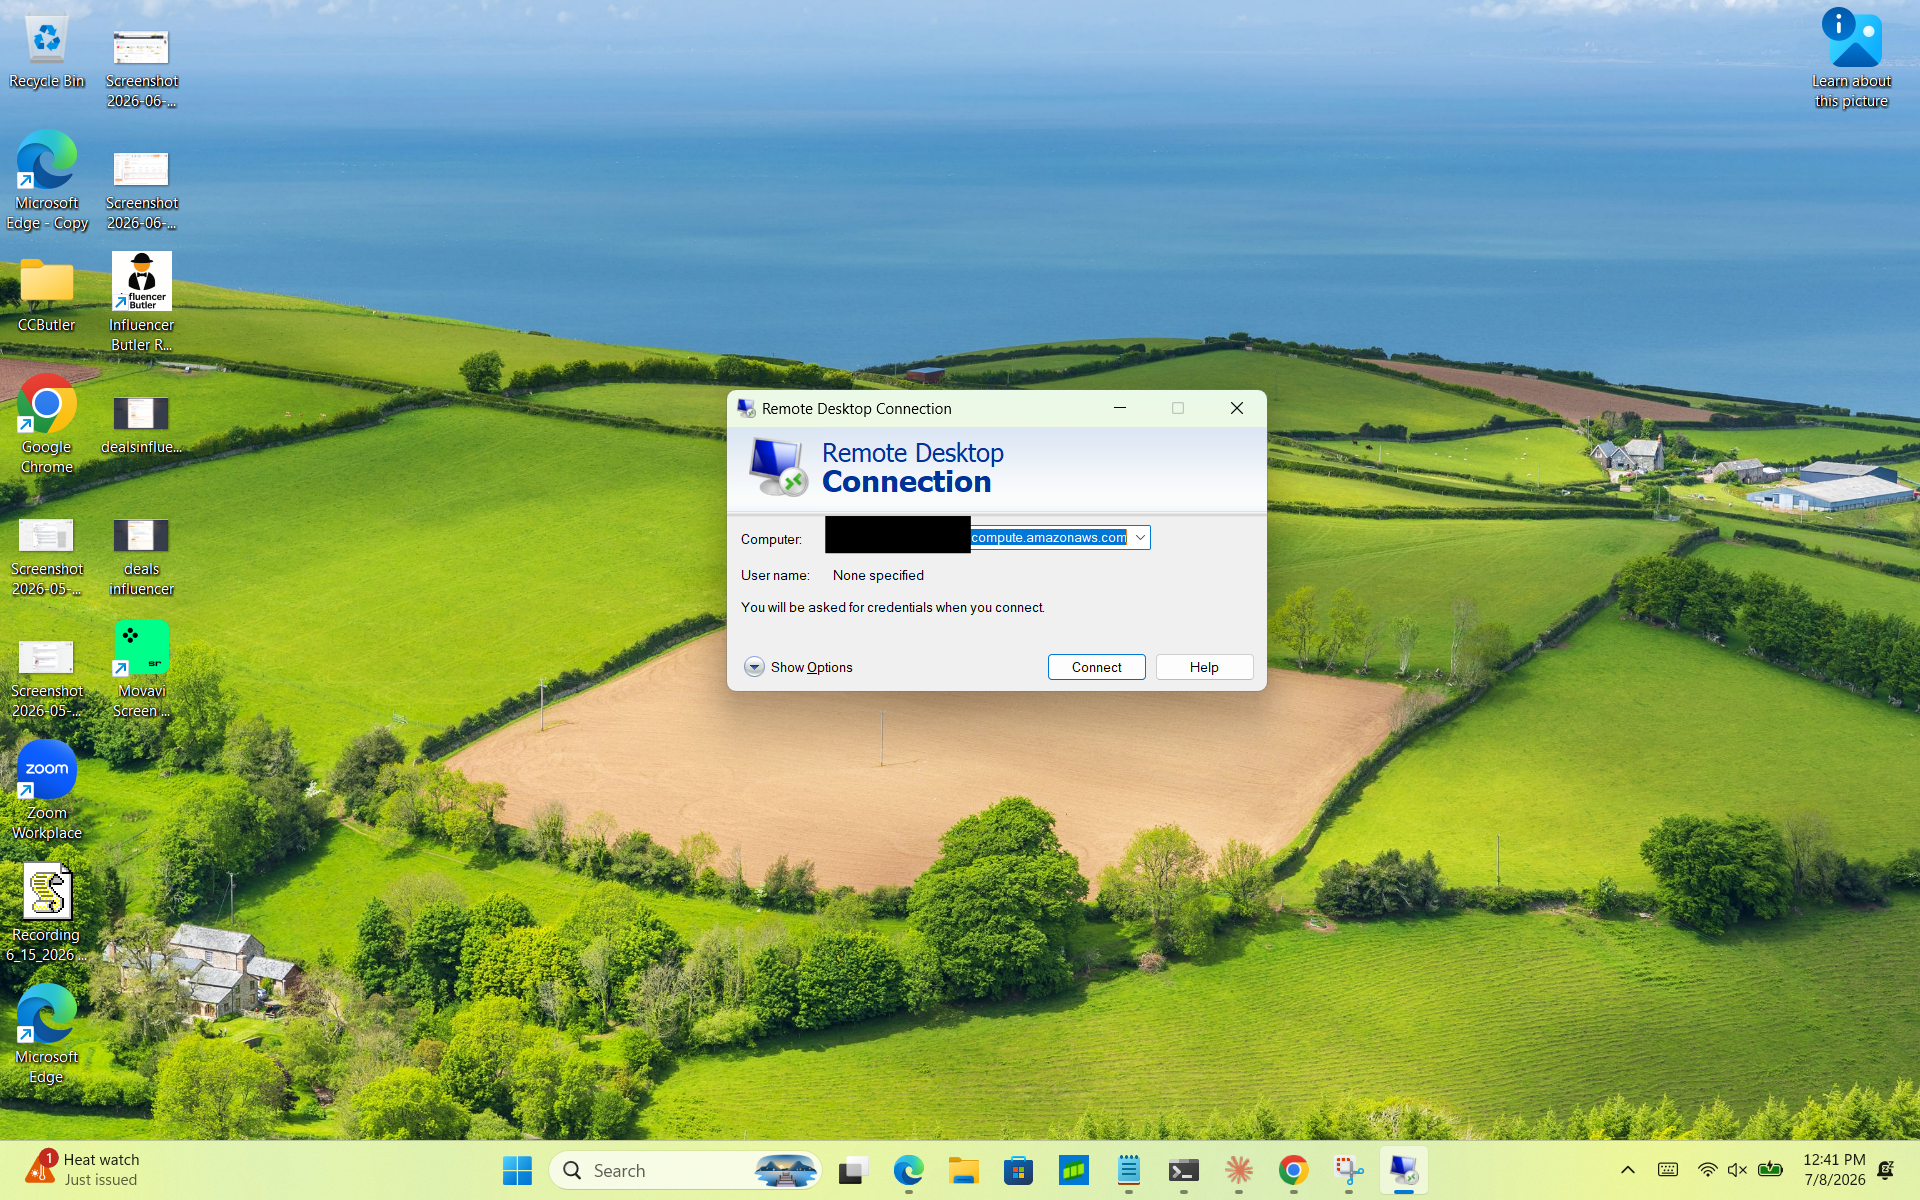Select the Google Chrome desktop shortcut

[x=46, y=425]
